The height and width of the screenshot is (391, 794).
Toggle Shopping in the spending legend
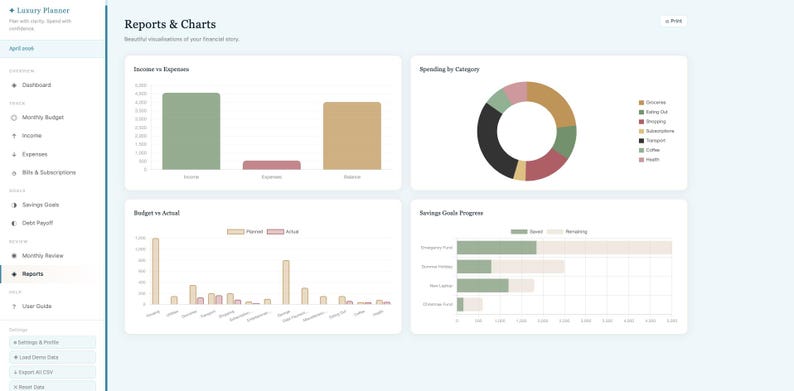pyautogui.click(x=652, y=122)
